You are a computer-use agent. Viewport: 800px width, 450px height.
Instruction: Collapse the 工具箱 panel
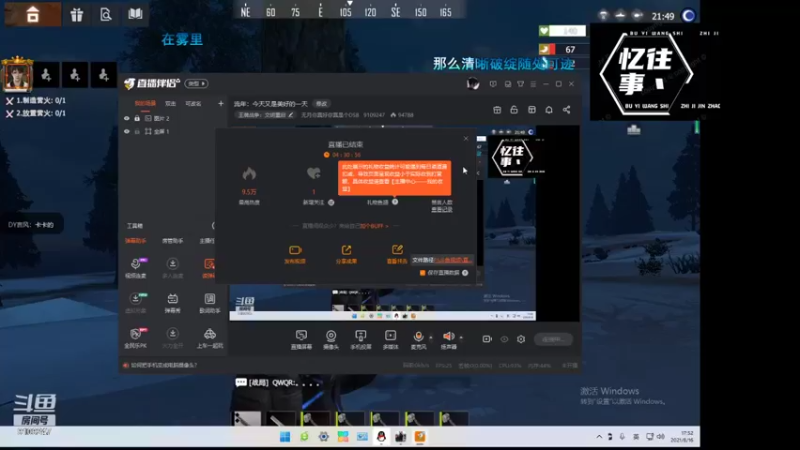[x=213, y=226]
